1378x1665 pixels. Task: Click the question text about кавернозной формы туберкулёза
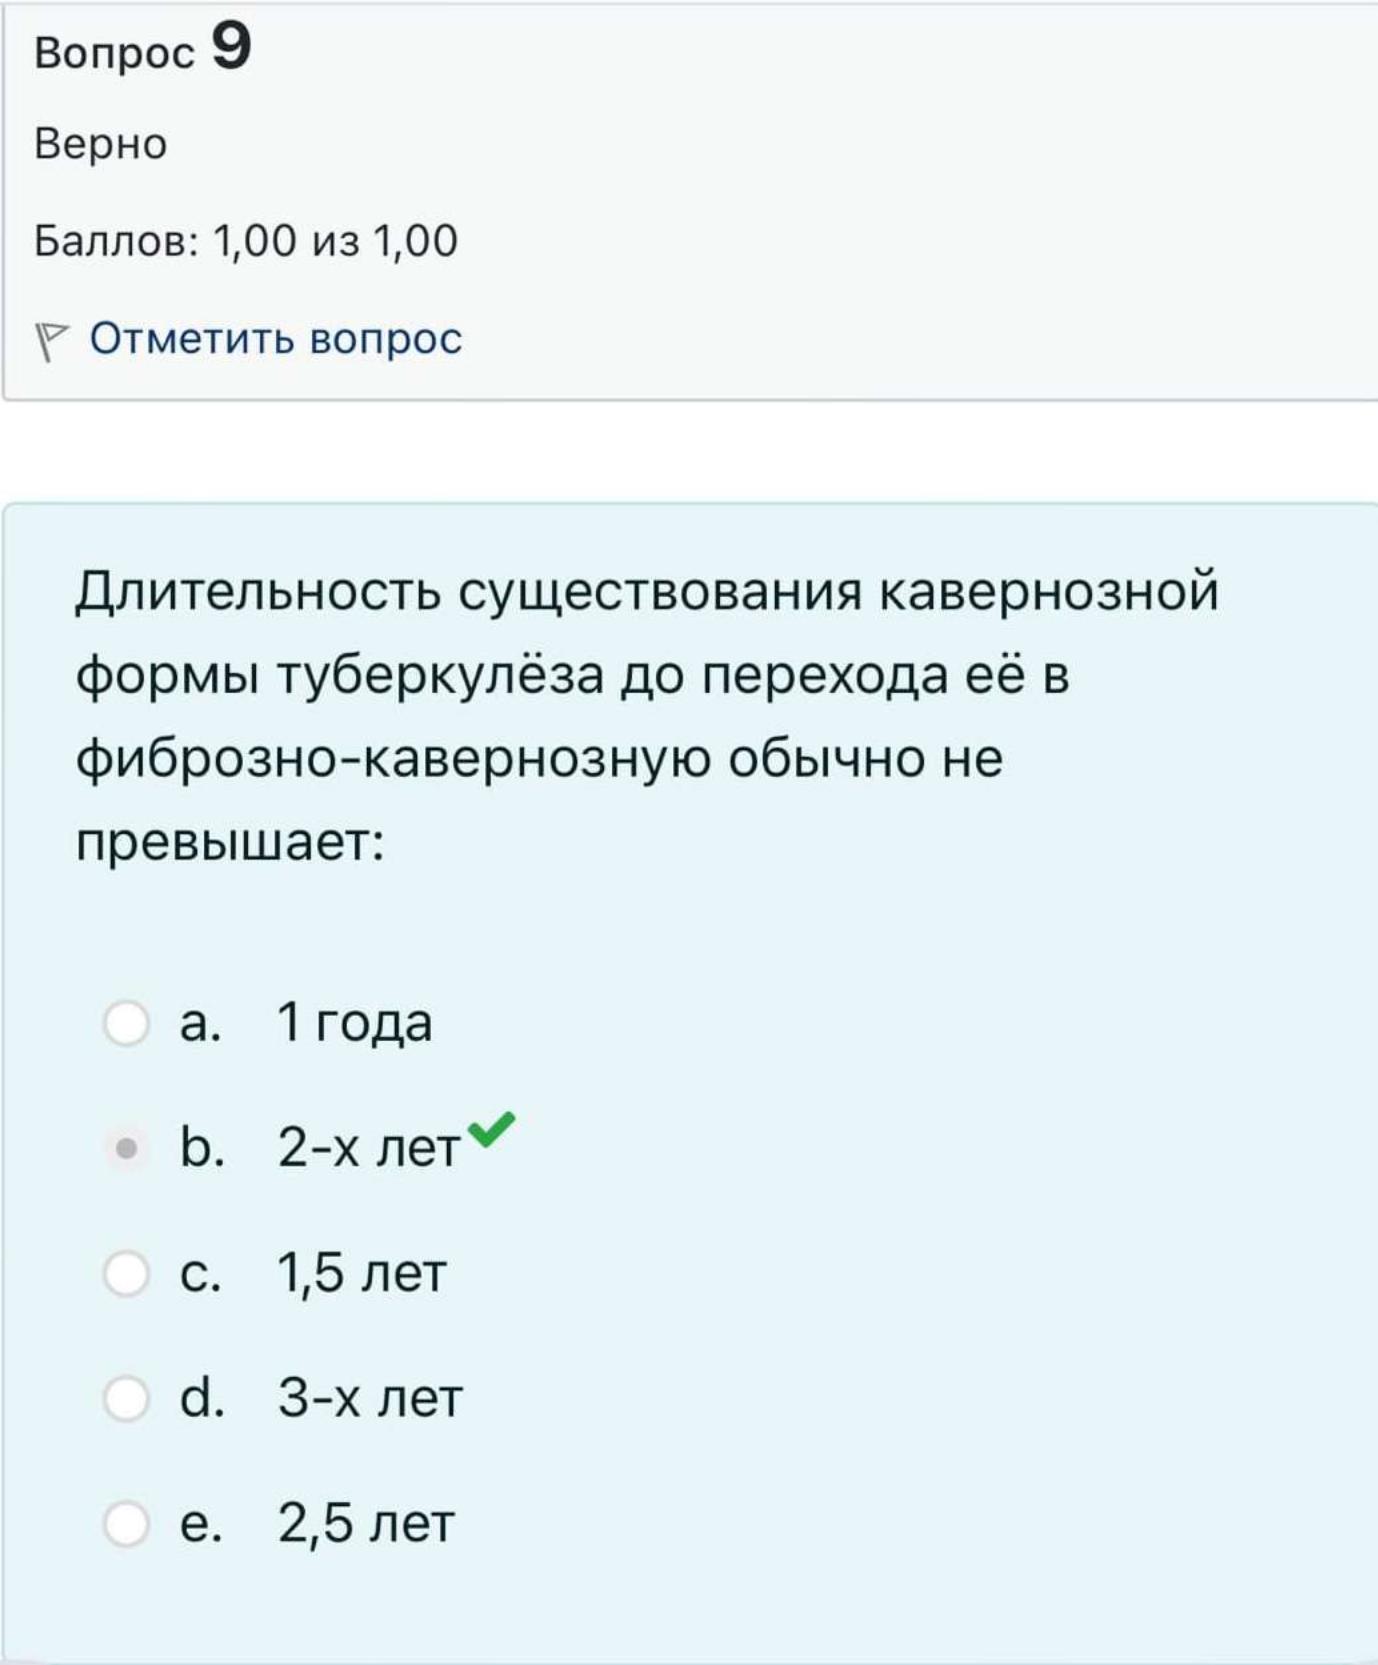(x=647, y=716)
